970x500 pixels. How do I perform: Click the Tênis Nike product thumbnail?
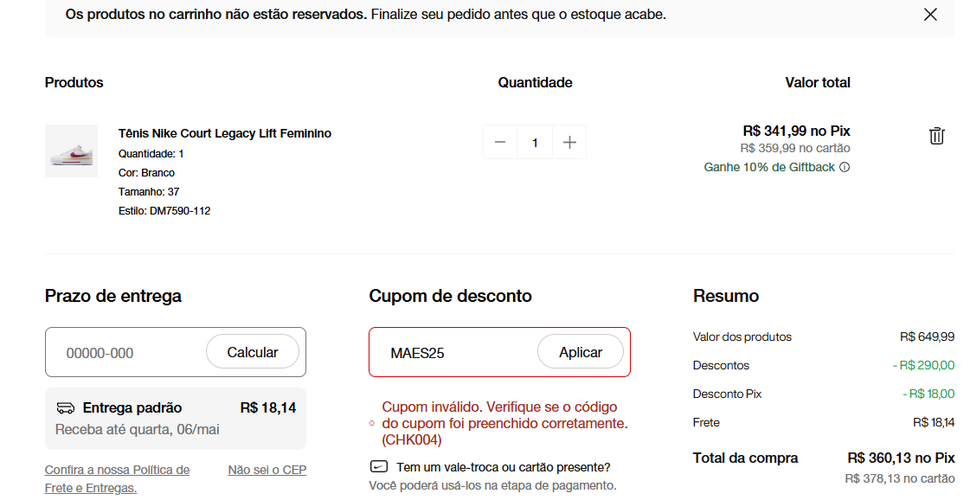pyautogui.click(x=71, y=151)
